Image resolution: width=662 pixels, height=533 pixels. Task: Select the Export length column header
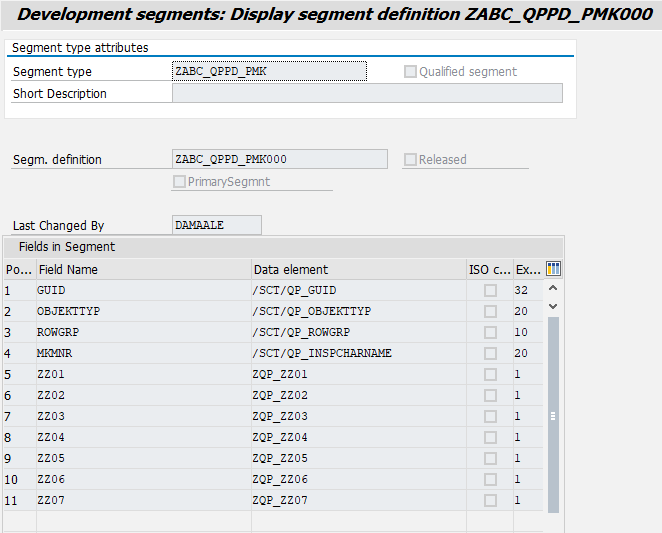(x=527, y=269)
